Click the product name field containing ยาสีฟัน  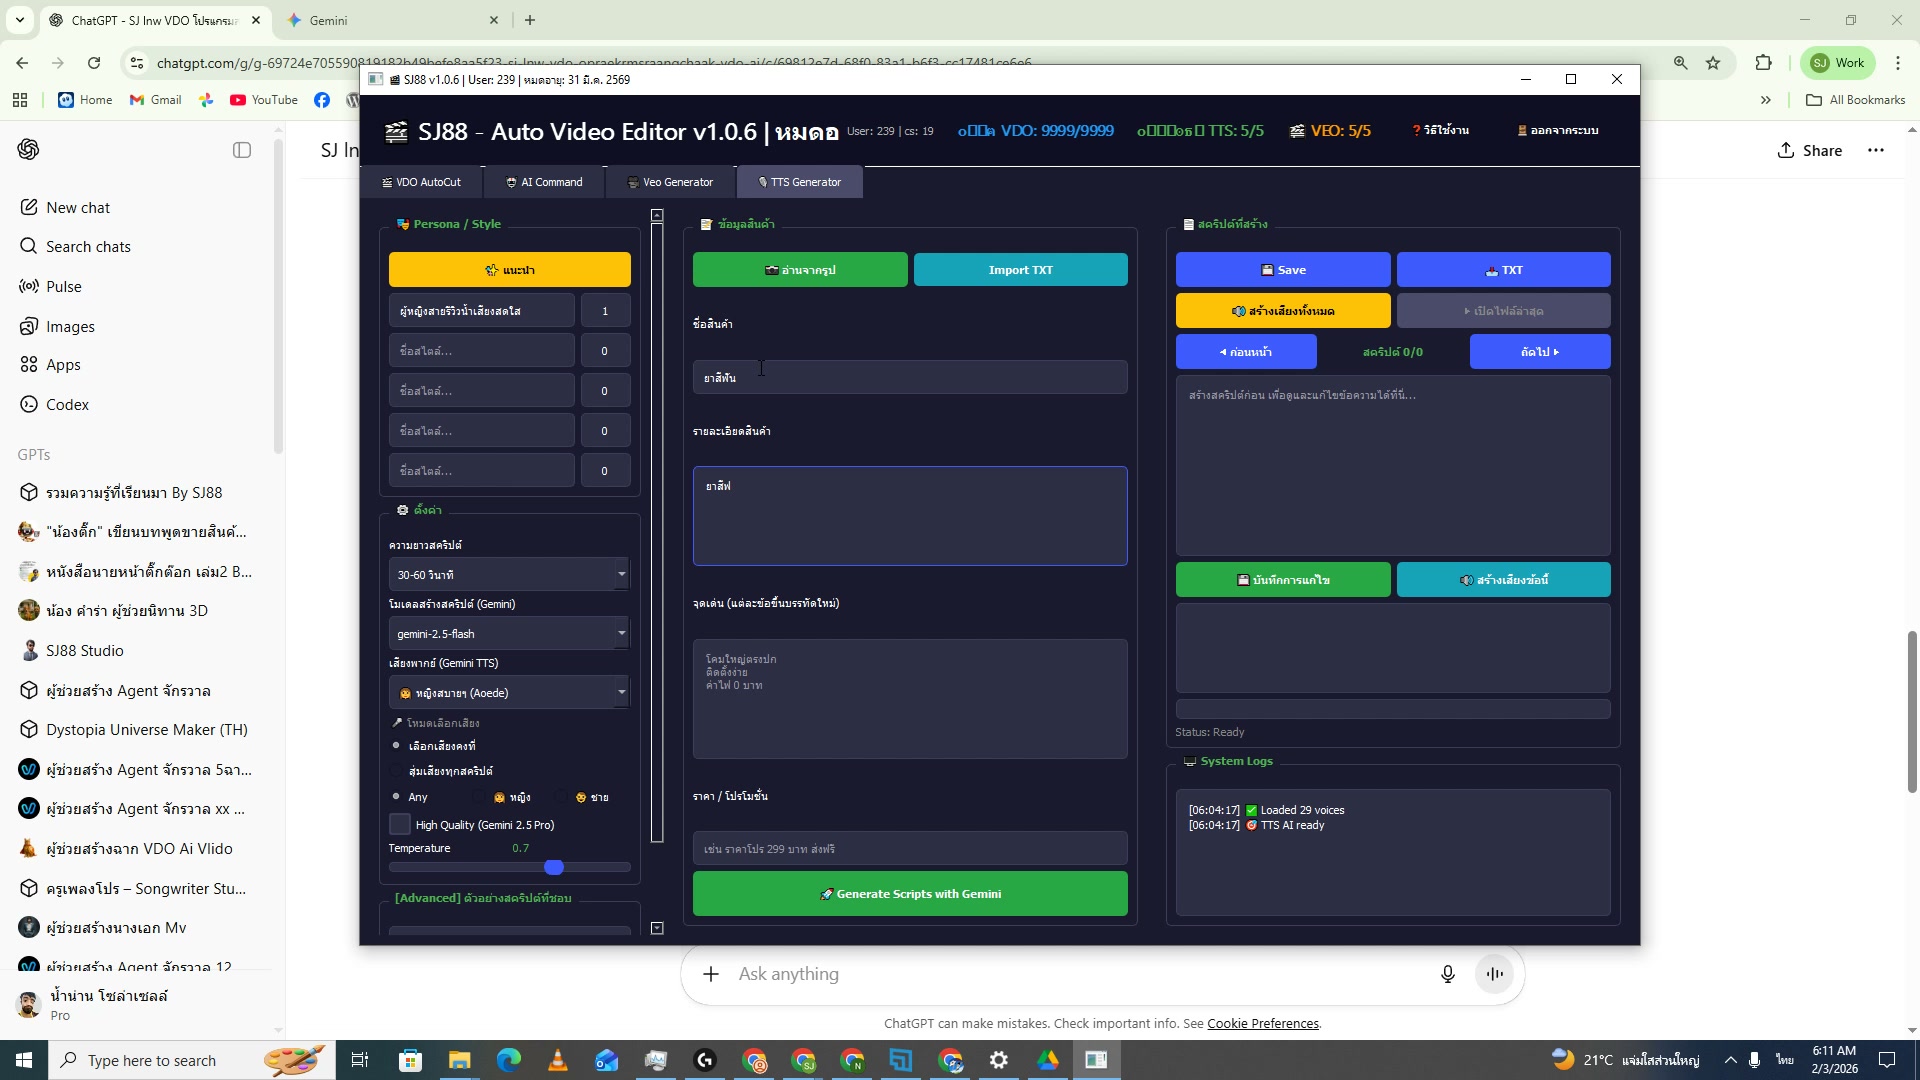pyautogui.click(x=908, y=377)
